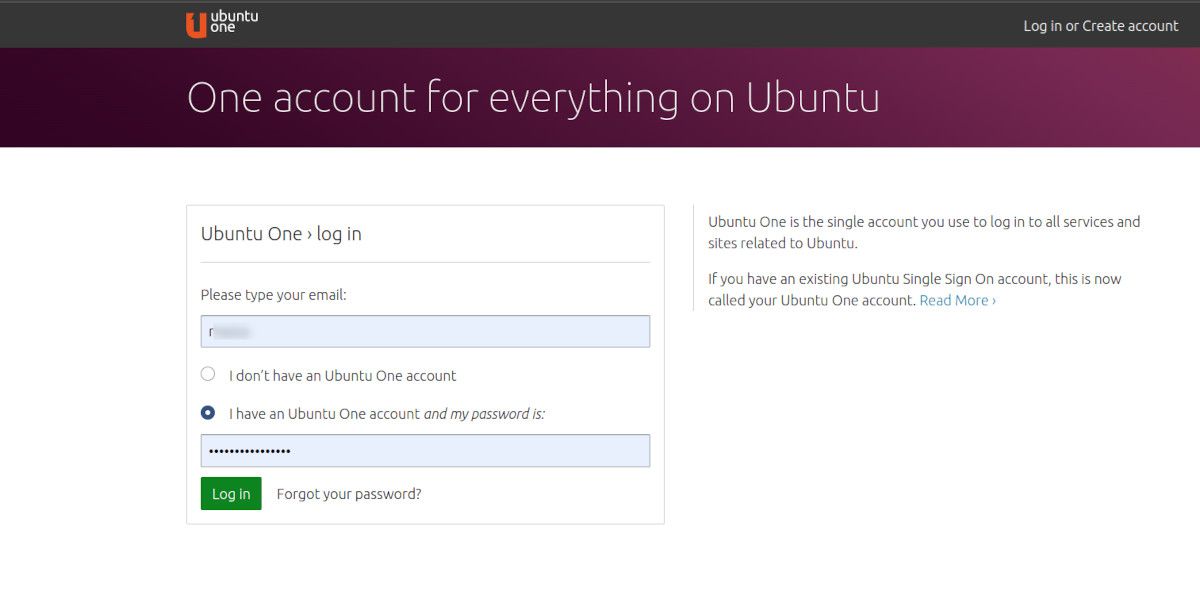Click the italic "and my password is:" text
The image size is (1200, 603).
[x=484, y=414]
